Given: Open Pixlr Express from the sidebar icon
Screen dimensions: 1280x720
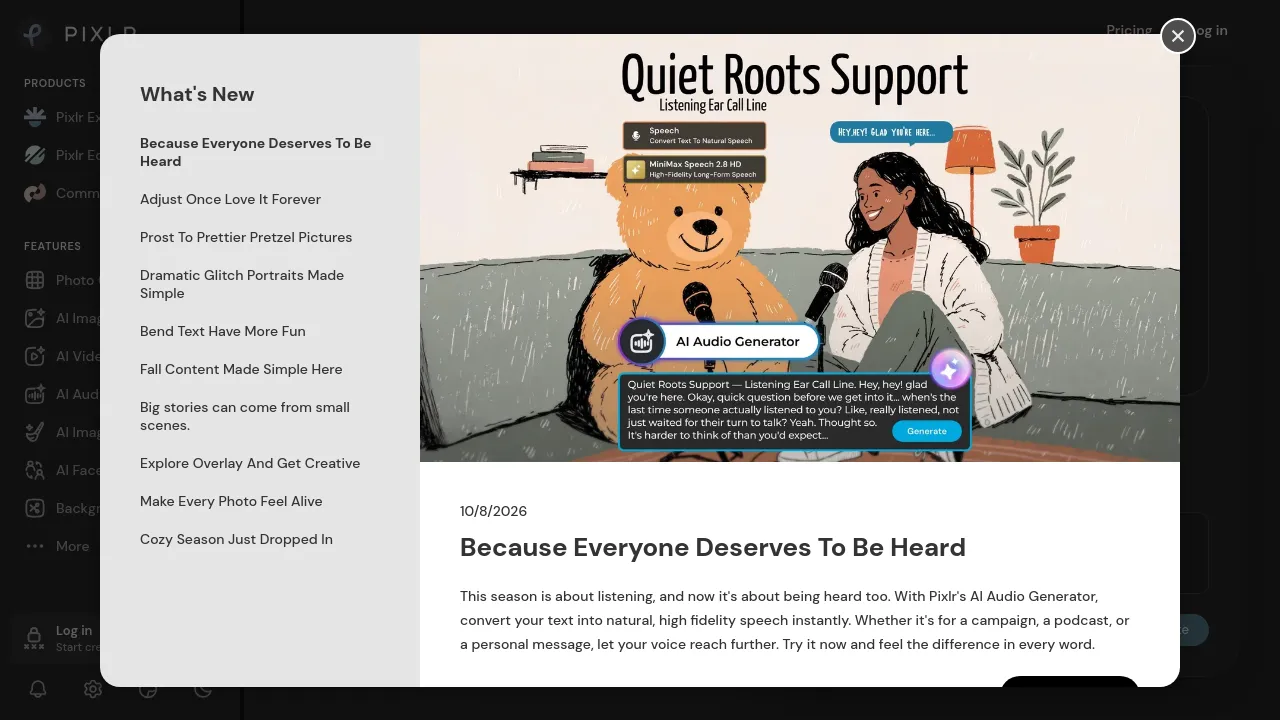Looking at the screenshot, I should click(x=35, y=117).
